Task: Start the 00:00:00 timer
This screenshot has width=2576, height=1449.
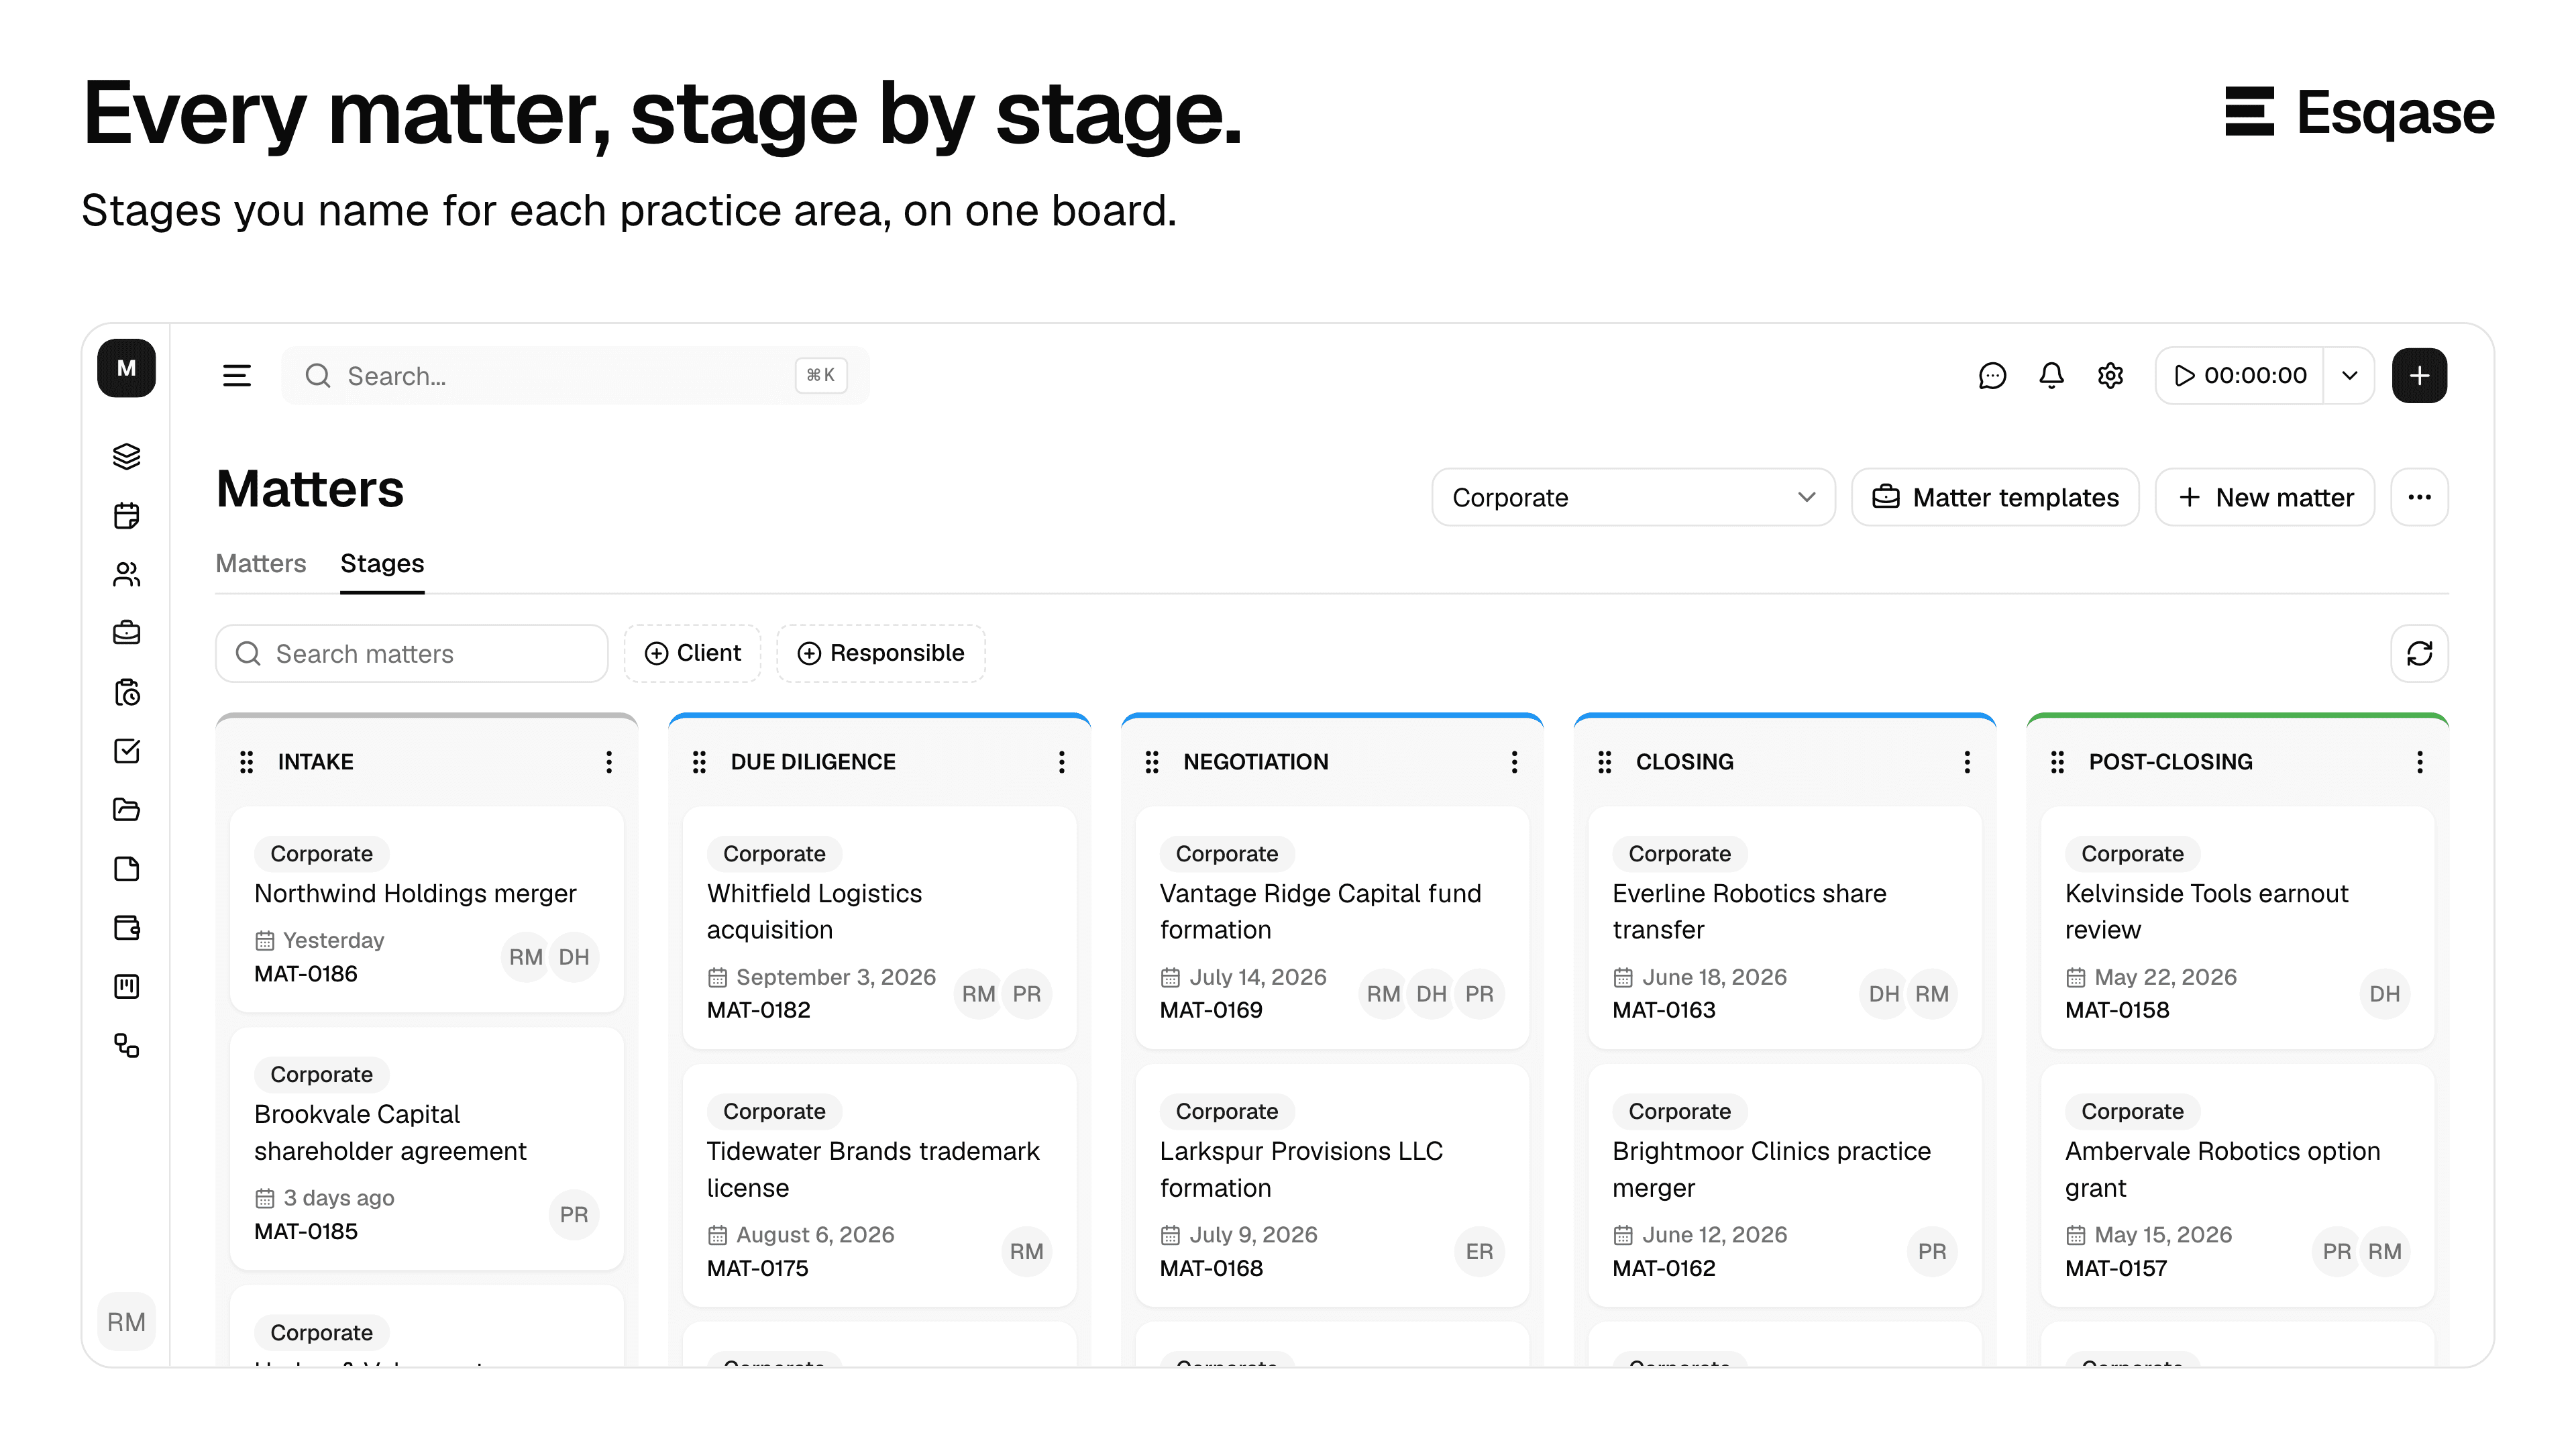Action: (x=2240, y=376)
